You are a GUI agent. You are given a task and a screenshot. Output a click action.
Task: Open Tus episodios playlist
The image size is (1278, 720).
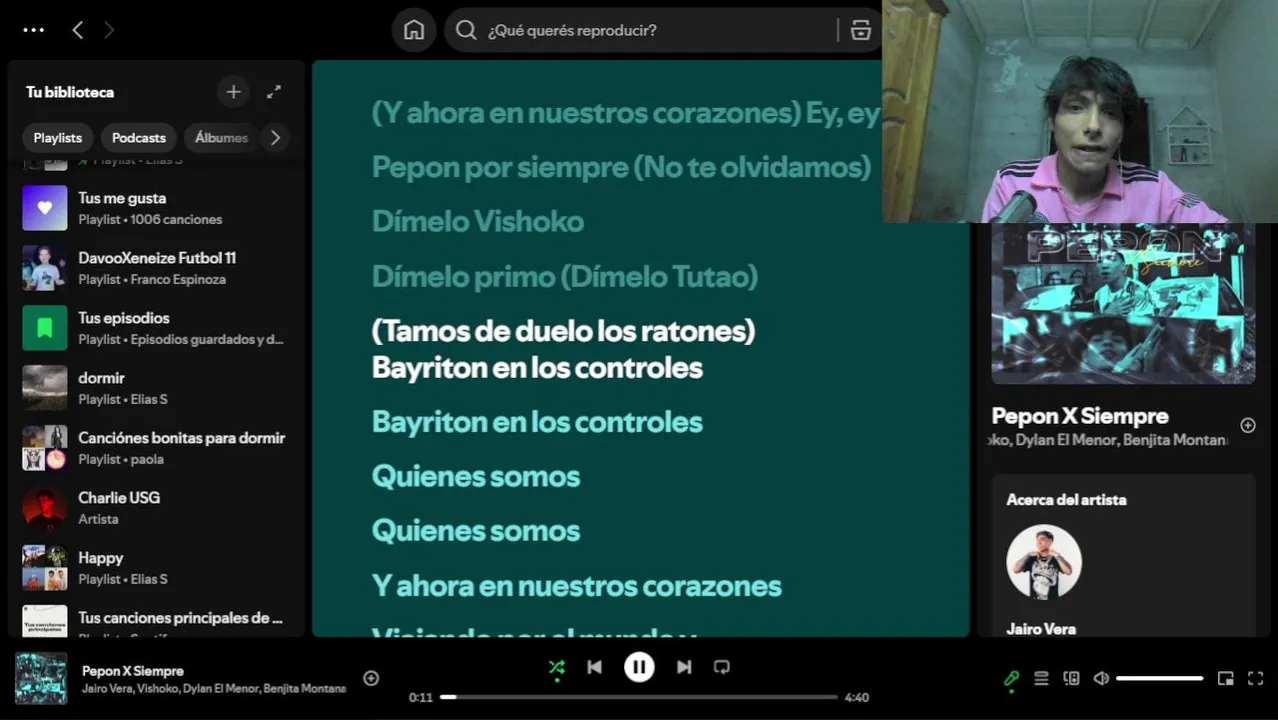click(x=156, y=328)
